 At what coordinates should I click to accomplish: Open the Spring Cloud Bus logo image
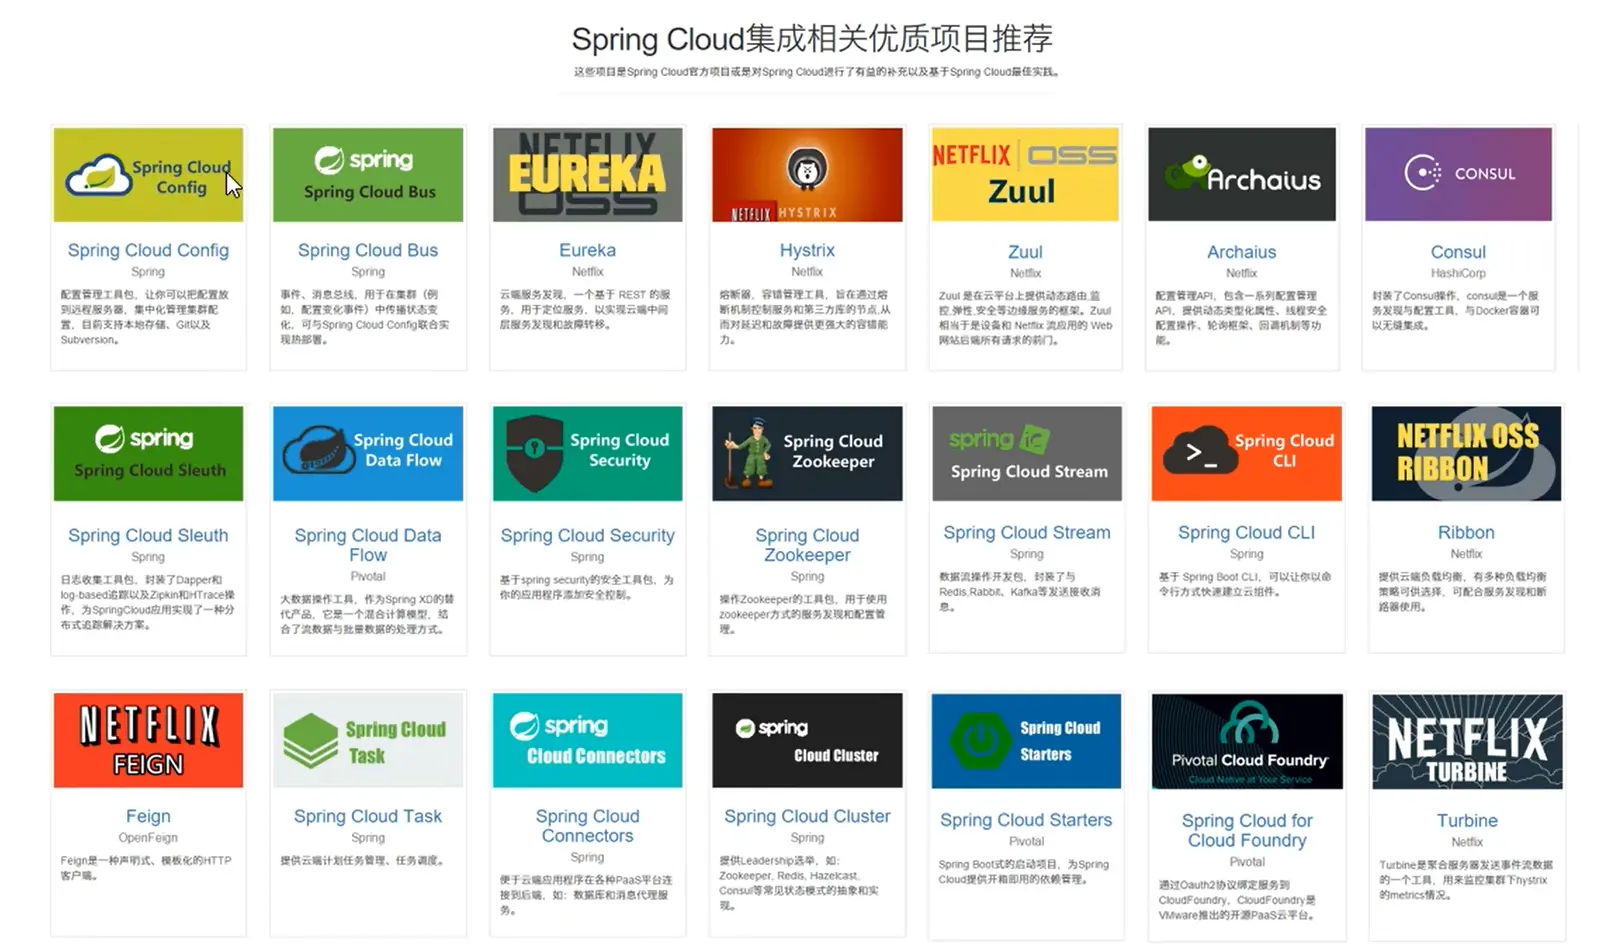(x=368, y=174)
